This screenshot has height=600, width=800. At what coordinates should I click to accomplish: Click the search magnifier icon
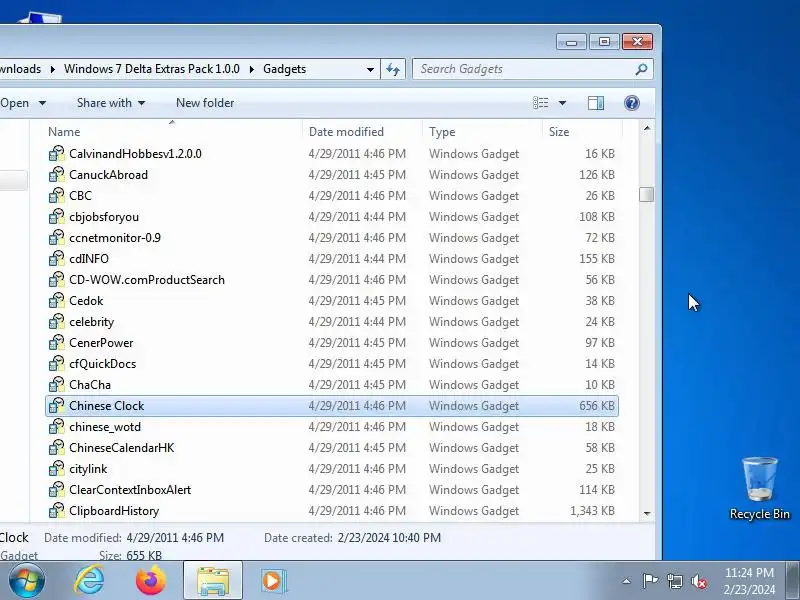click(x=641, y=69)
